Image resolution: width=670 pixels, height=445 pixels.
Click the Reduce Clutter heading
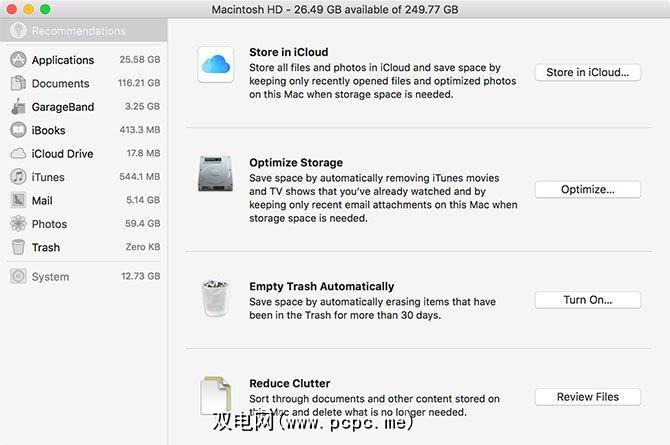tap(290, 383)
